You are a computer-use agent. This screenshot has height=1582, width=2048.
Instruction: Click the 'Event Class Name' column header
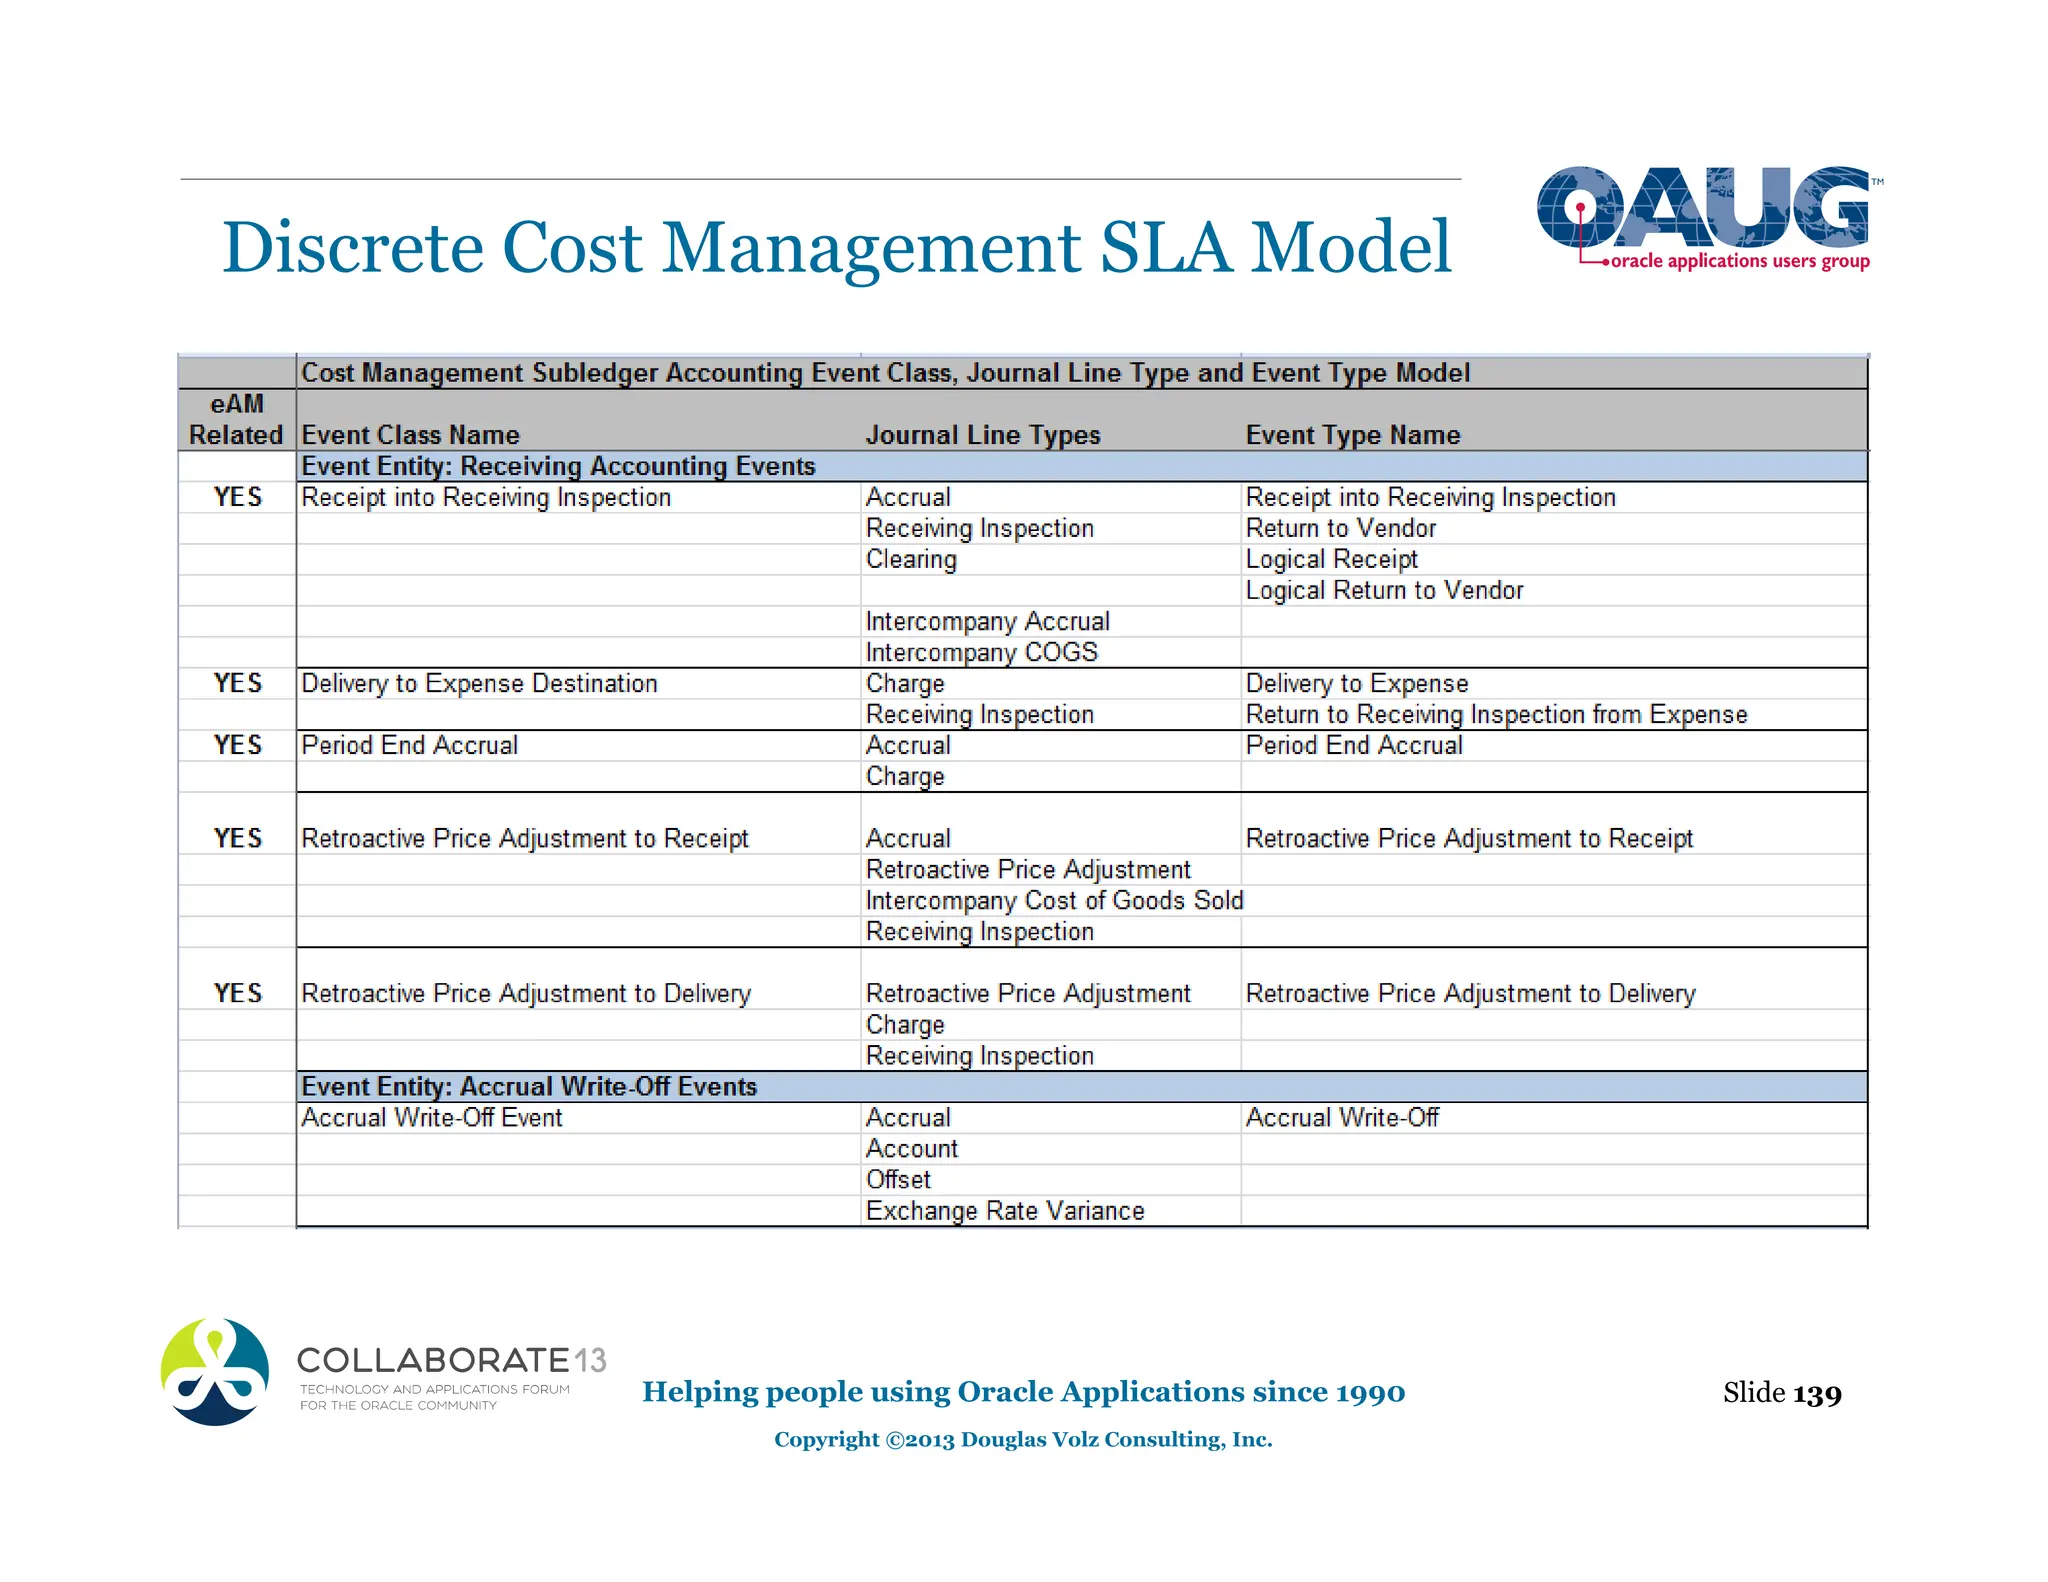(410, 435)
